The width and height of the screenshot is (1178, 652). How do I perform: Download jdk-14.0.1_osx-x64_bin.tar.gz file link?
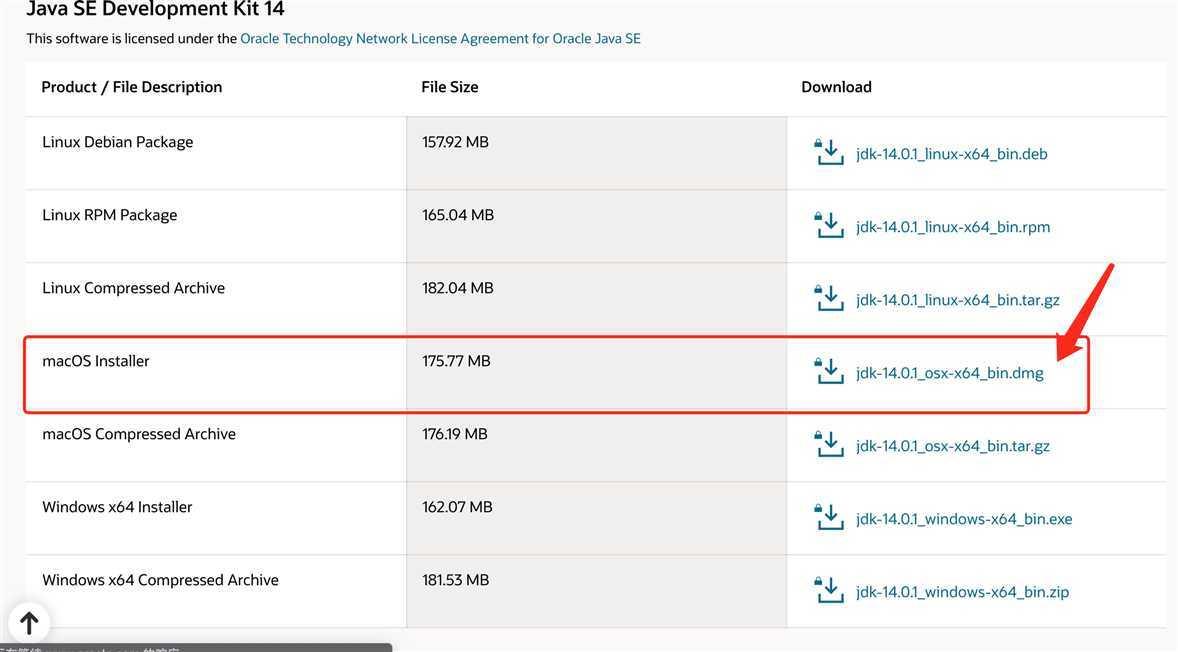[x=952, y=446]
